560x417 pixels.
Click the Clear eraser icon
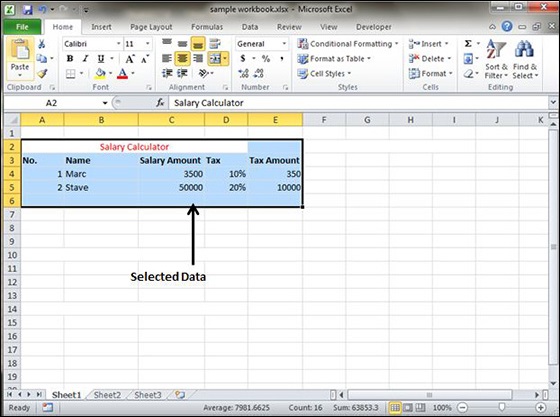click(468, 74)
